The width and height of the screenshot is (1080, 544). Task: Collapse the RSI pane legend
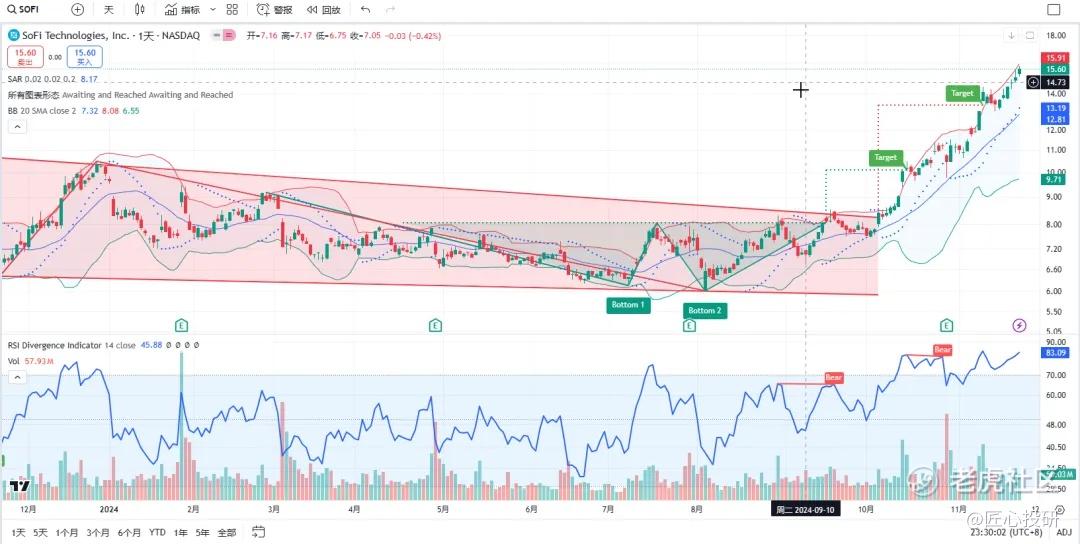pyautogui.click(x=17, y=377)
